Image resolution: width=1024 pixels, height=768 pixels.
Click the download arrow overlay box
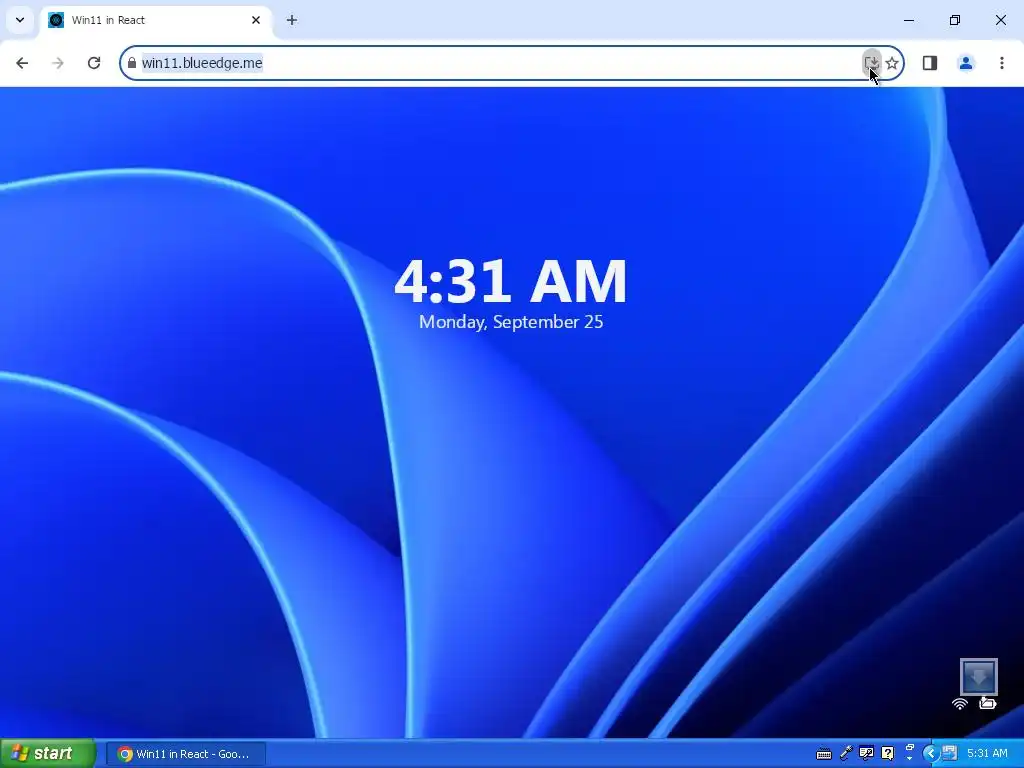978,677
